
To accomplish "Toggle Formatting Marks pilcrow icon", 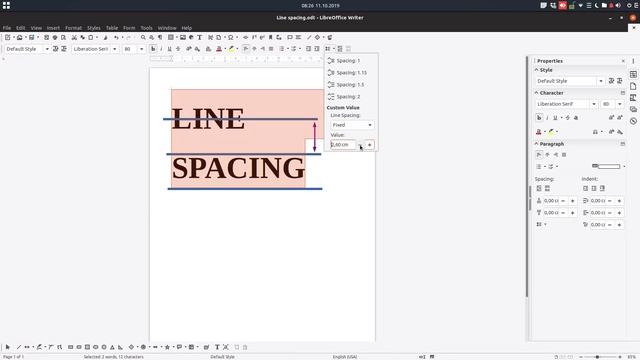I will coord(160,37).
